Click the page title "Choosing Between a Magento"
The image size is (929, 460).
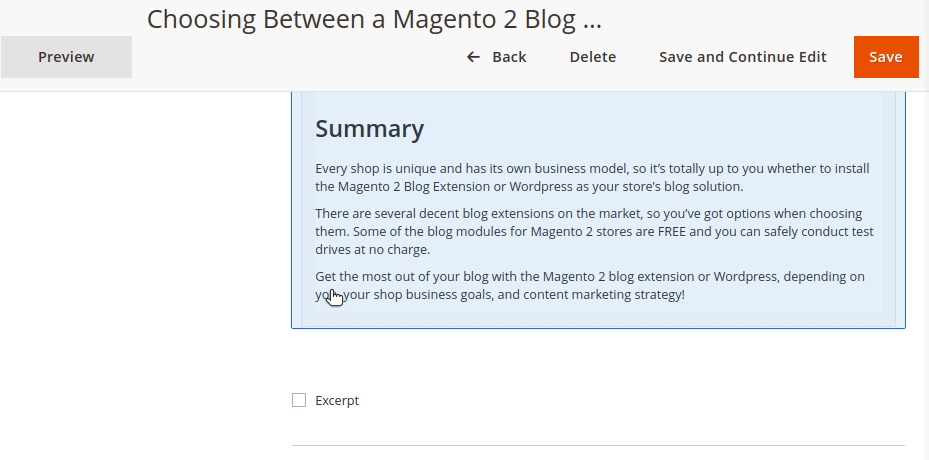(x=374, y=20)
